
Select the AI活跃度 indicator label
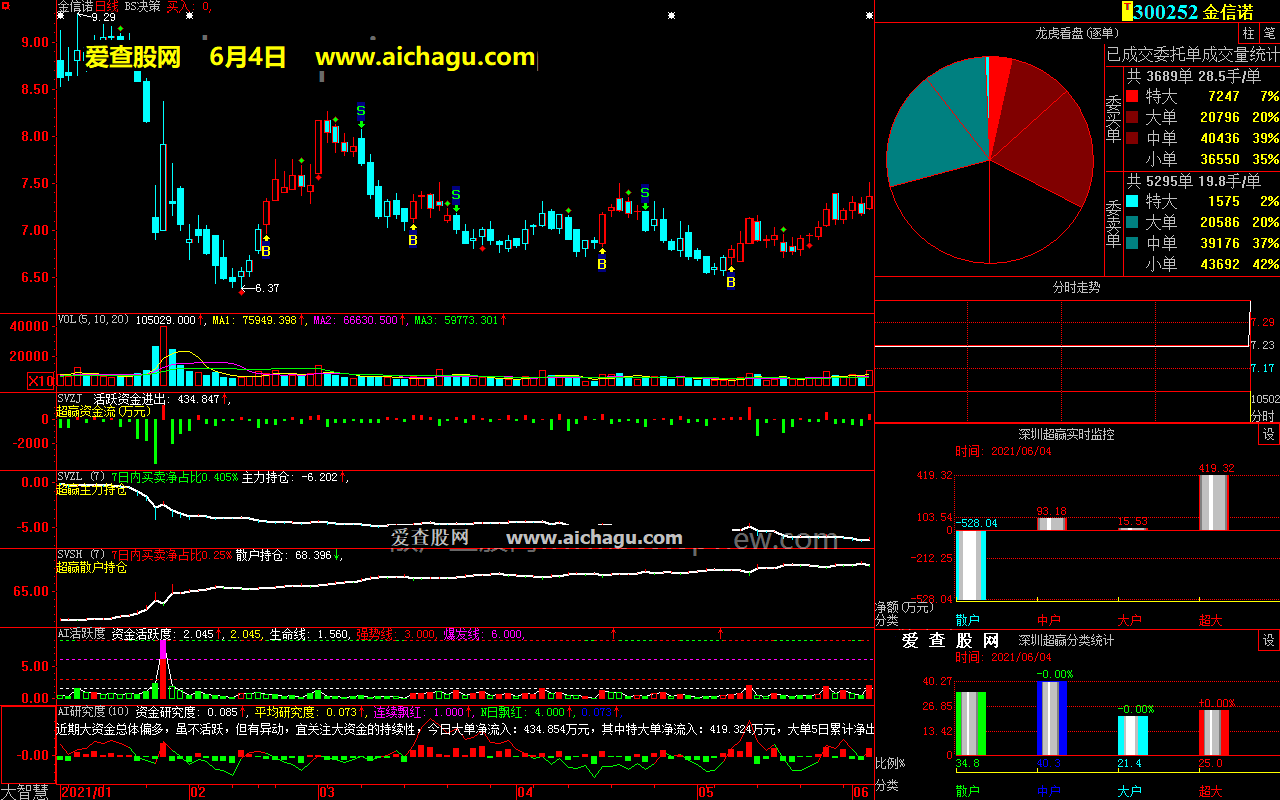(x=81, y=634)
